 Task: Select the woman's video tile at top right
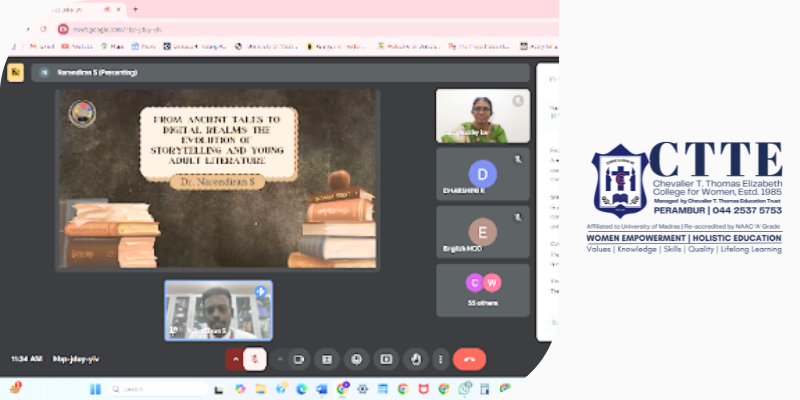[483, 116]
